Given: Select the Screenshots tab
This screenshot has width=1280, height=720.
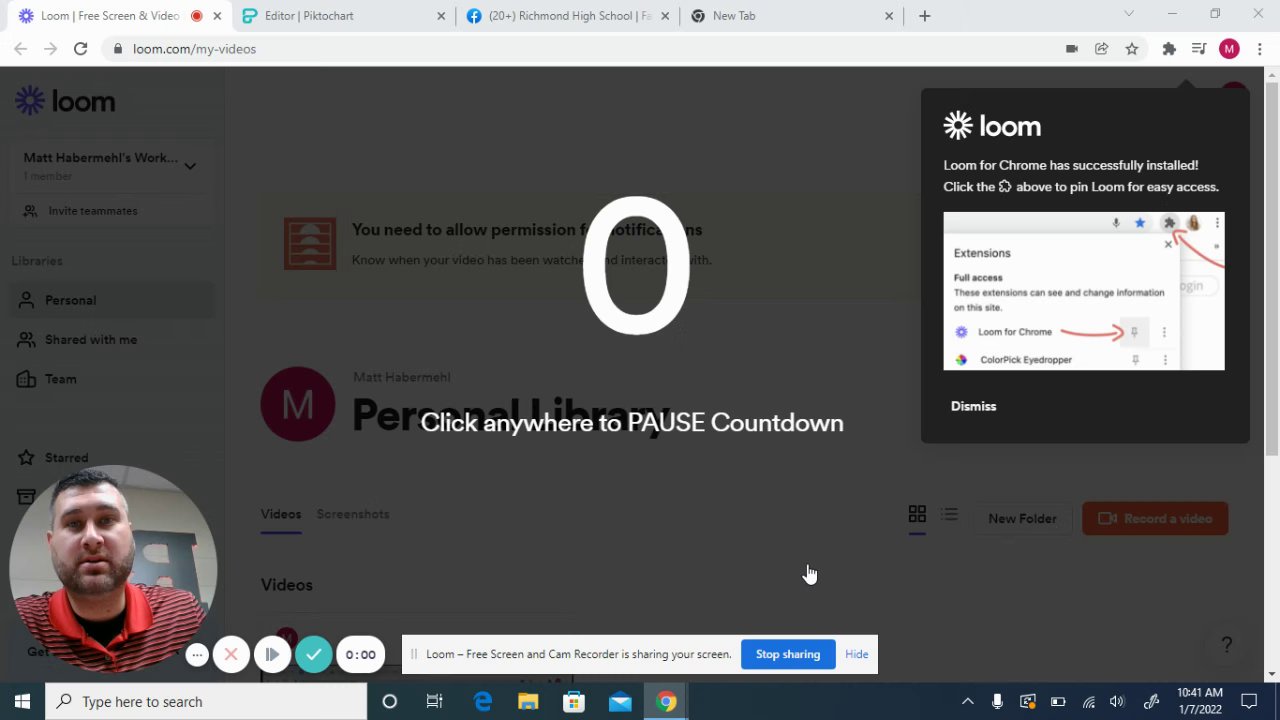Looking at the screenshot, I should [353, 514].
